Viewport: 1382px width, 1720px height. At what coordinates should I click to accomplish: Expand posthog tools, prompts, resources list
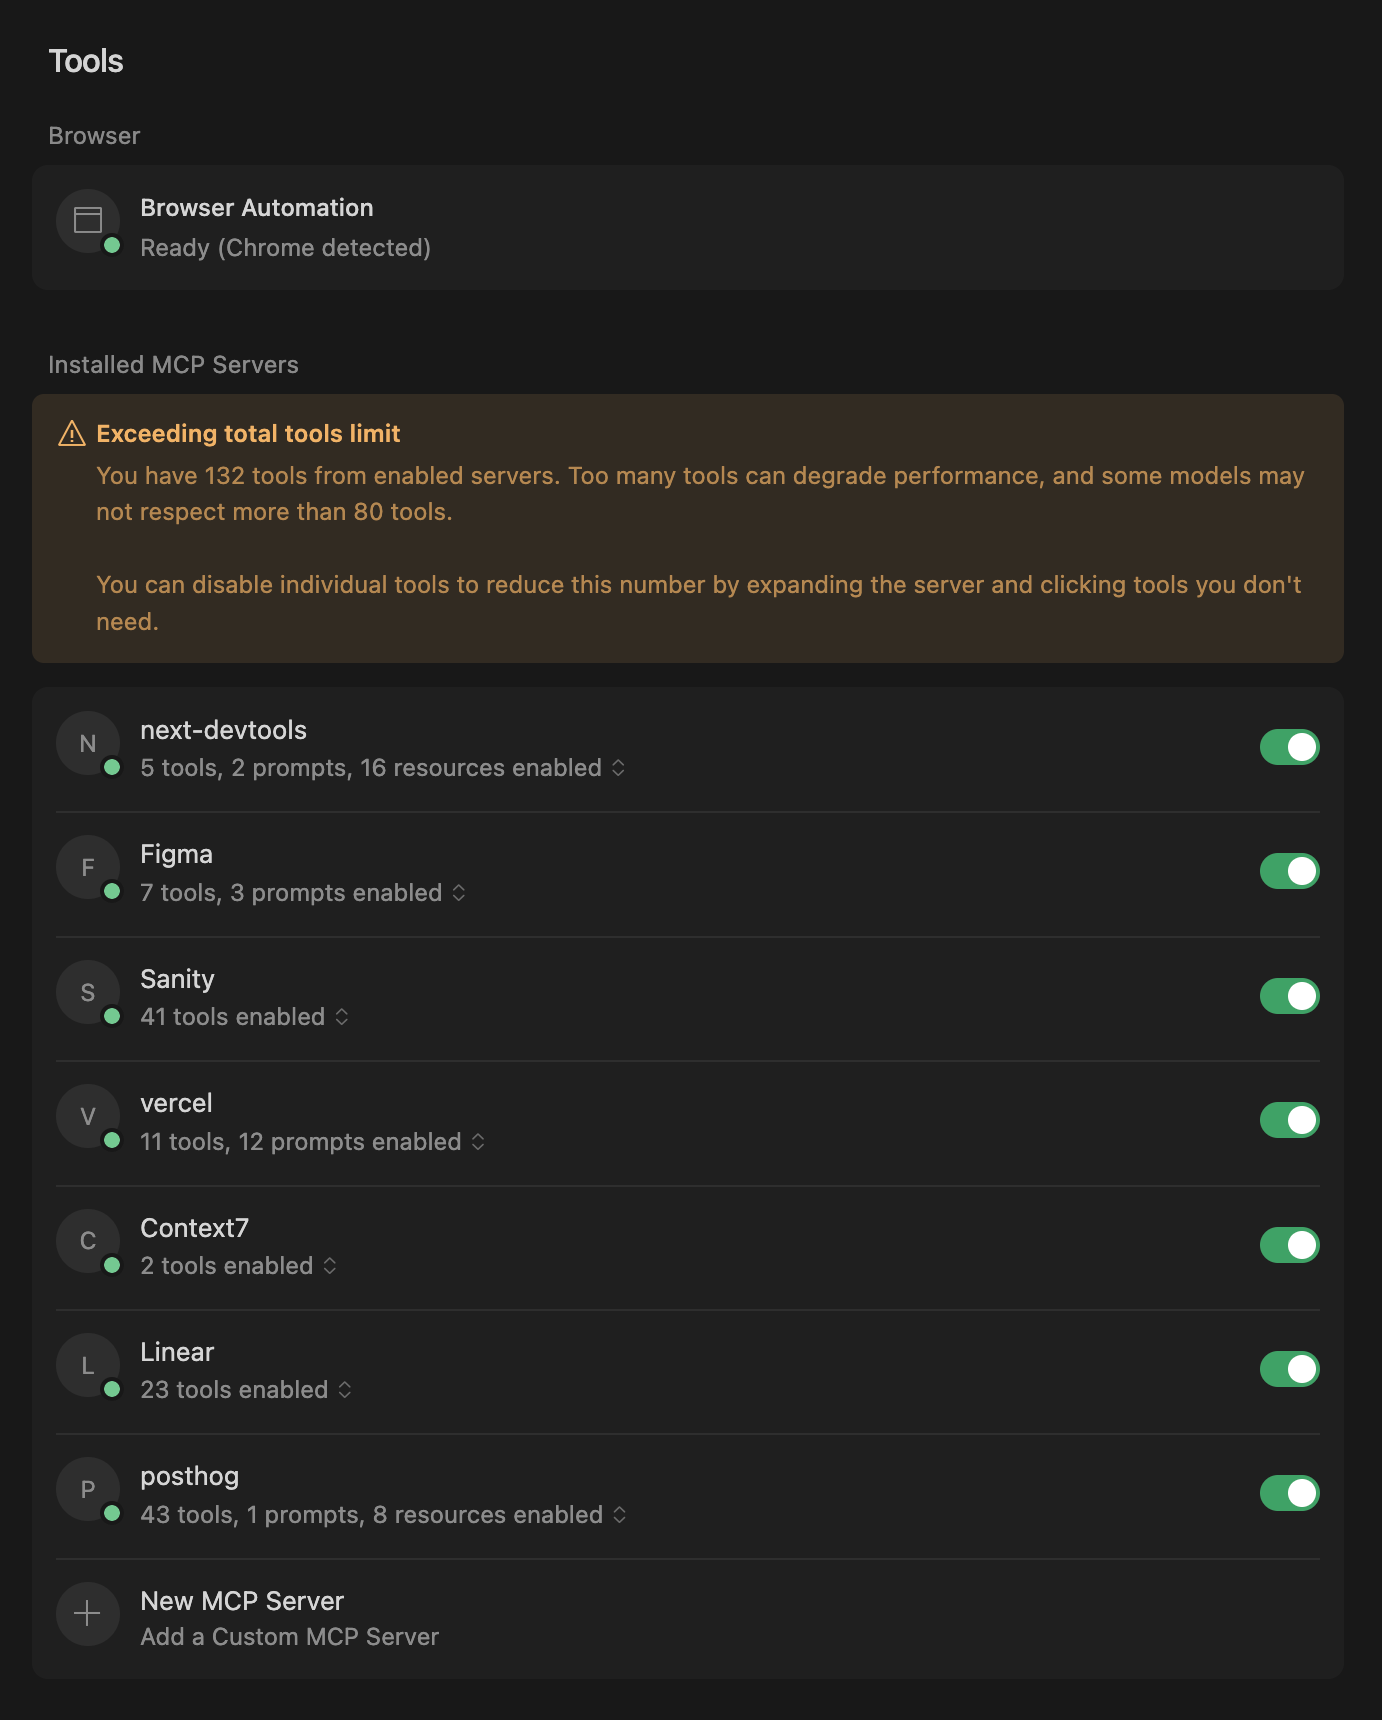coord(620,1515)
